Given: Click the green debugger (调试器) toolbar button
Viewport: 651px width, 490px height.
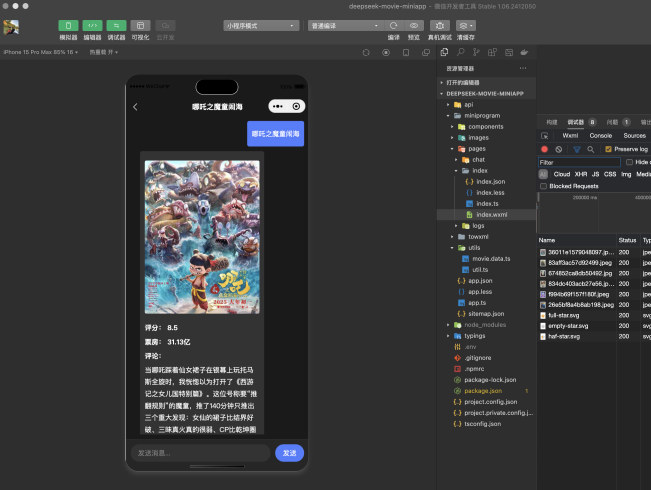Looking at the screenshot, I should tap(116, 25).
